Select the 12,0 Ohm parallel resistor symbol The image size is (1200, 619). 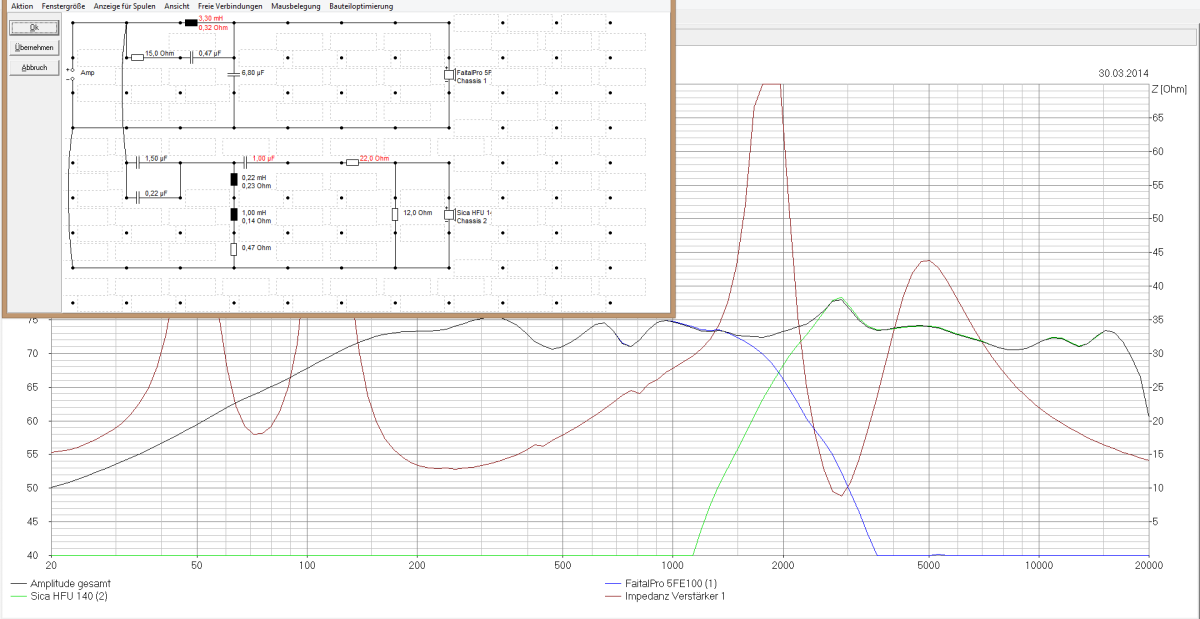coord(395,214)
